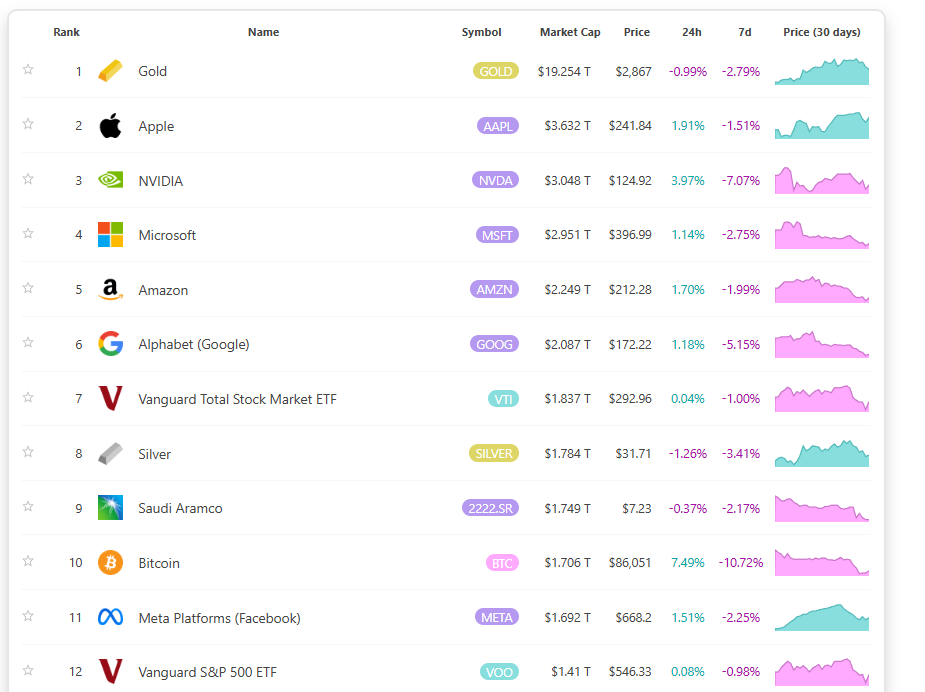The width and height of the screenshot is (925, 692).
Task: Open the Meta Platforms logo icon
Action: tap(111, 618)
